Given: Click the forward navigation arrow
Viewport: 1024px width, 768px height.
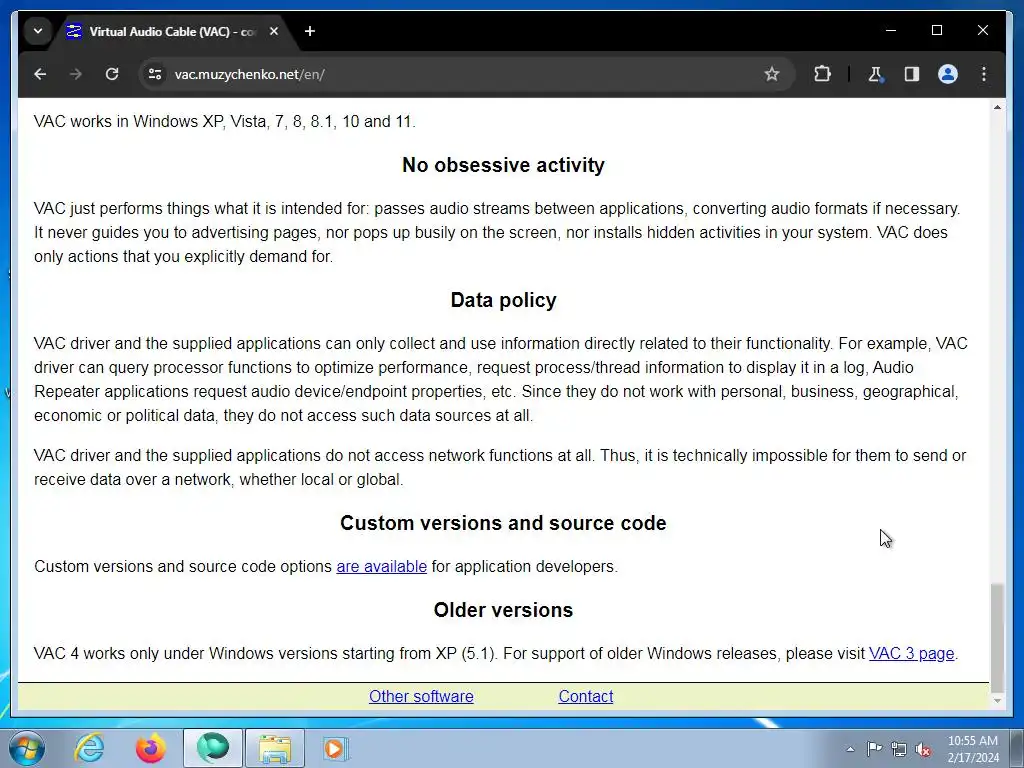Looking at the screenshot, I should [x=76, y=74].
